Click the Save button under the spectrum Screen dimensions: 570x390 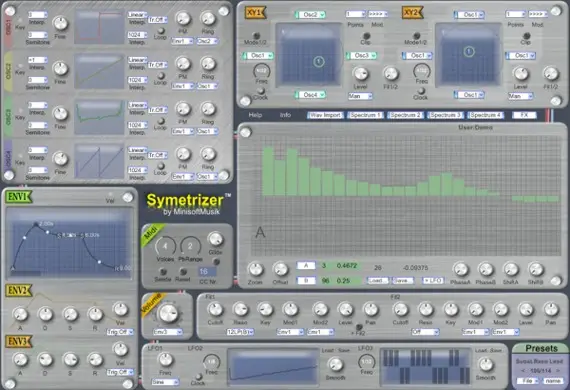(x=402, y=281)
